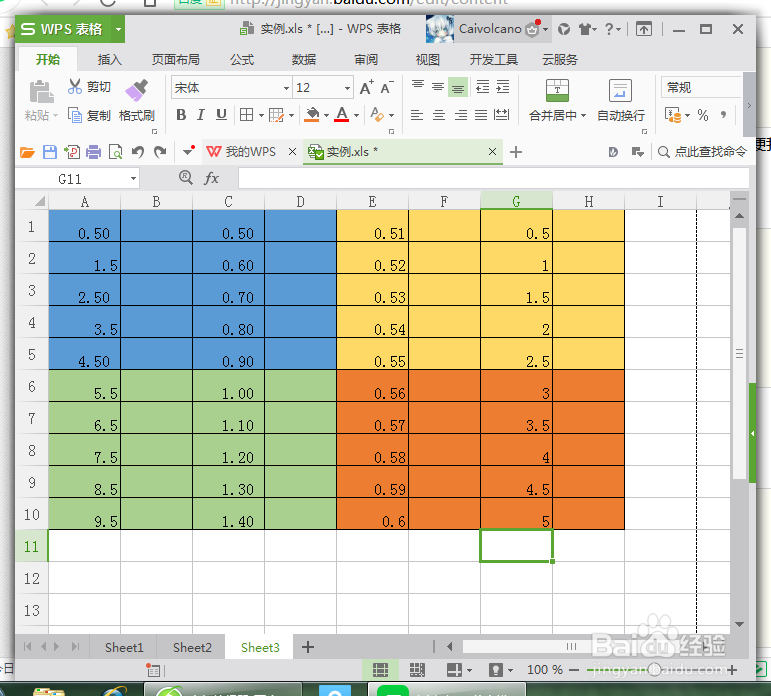
Task: Open the Formulas ribbon tab
Action: pos(242,60)
